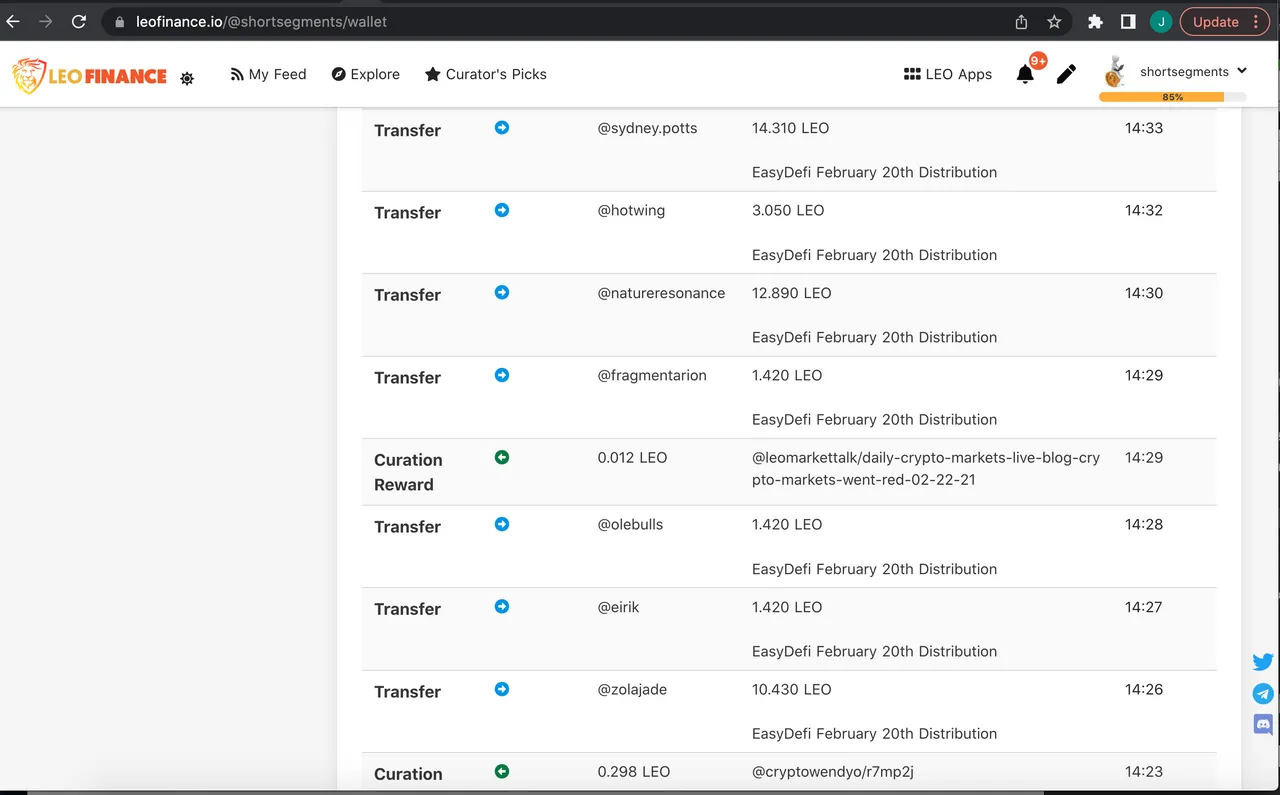Click the Curation Reward label at 14:29

point(408,472)
